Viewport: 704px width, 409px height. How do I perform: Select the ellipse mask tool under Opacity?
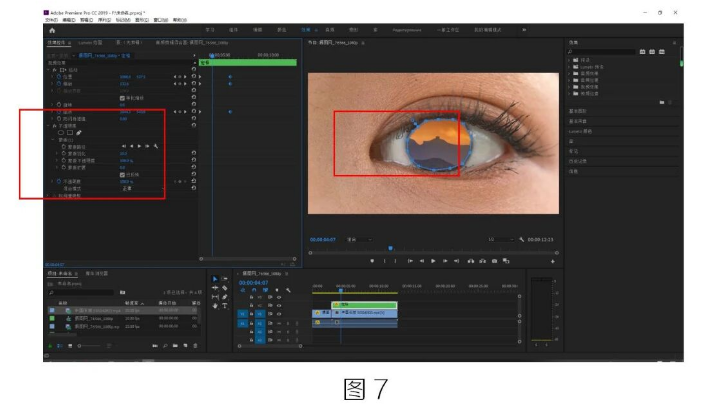point(60,132)
